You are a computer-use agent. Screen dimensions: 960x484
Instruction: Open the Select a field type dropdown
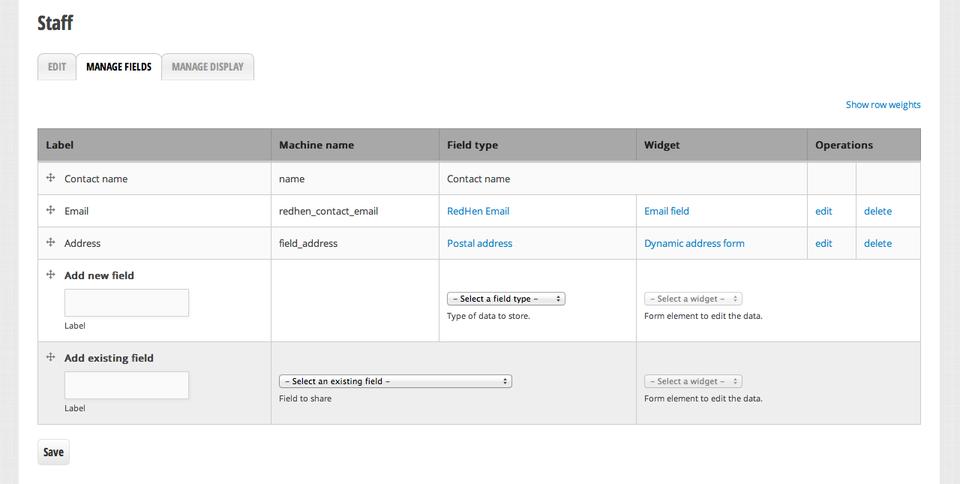coord(506,299)
